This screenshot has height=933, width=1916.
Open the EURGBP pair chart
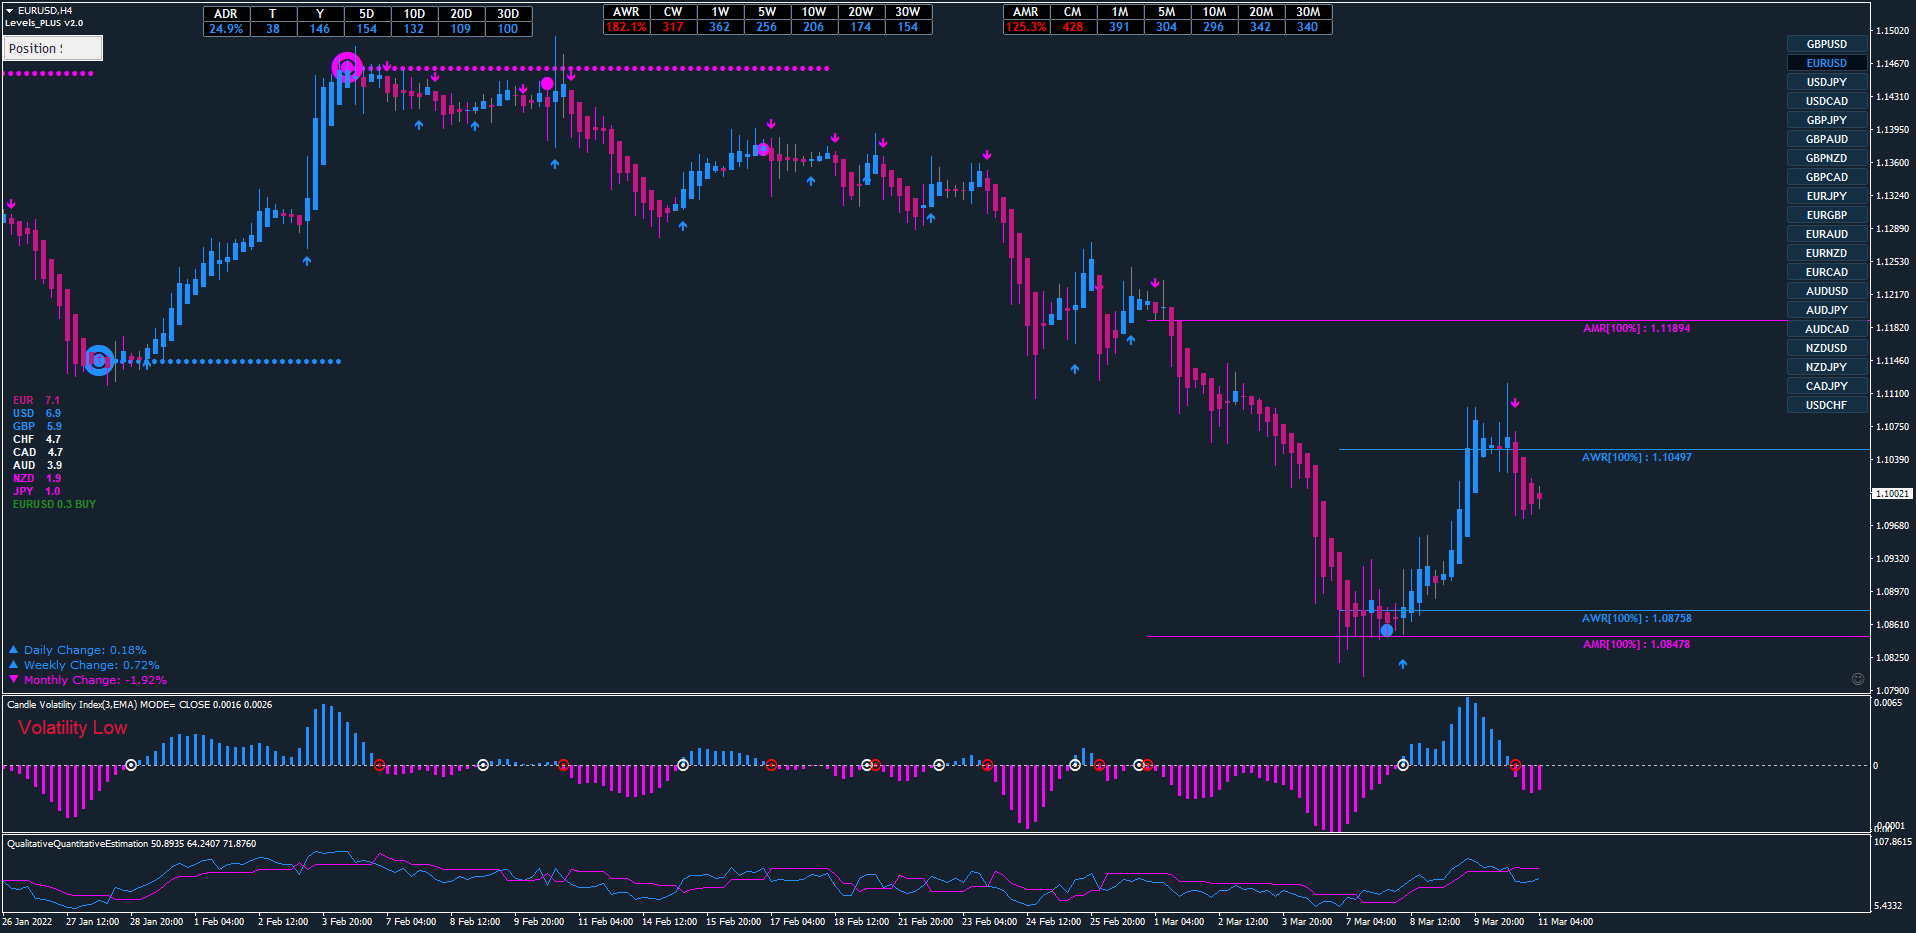[1826, 215]
